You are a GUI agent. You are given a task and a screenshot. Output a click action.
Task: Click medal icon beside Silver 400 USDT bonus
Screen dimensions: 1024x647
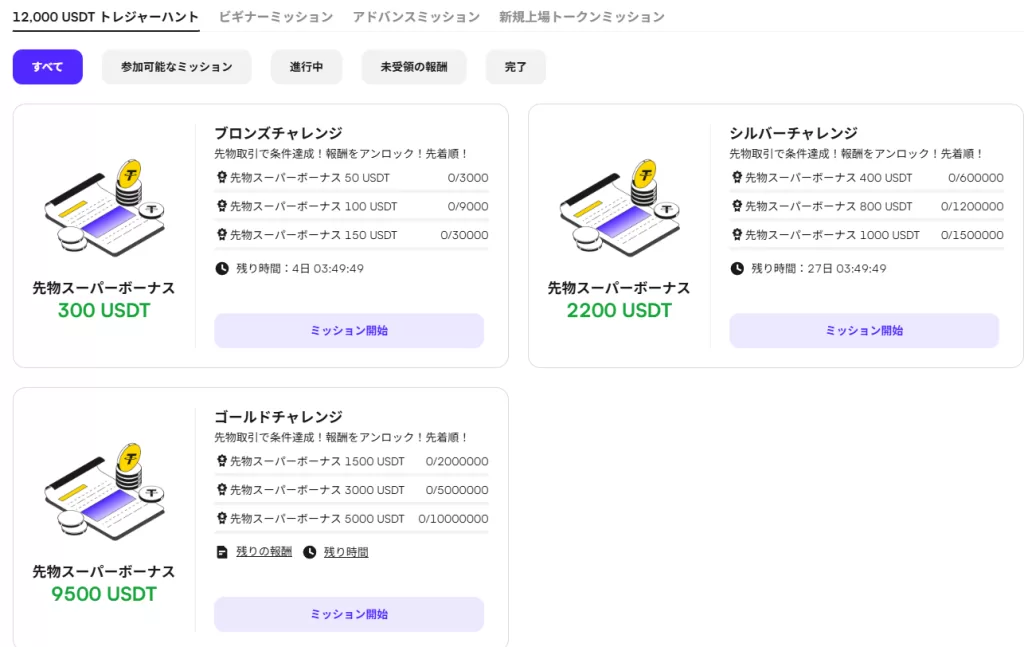tap(737, 178)
